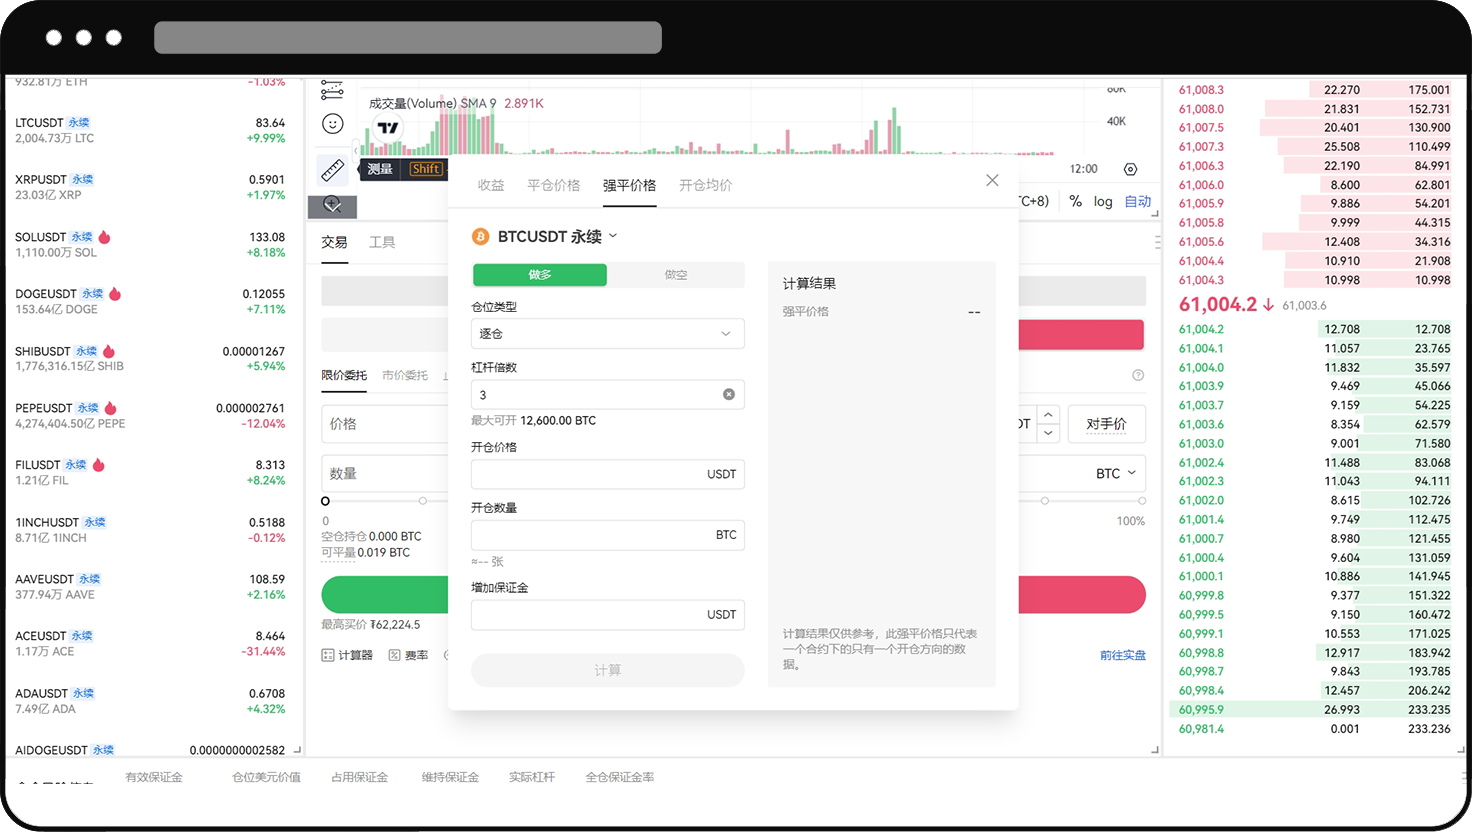Click the down arrow beside last price 61,004.2
1472x832 pixels.
pyautogui.click(x=1268, y=305)
